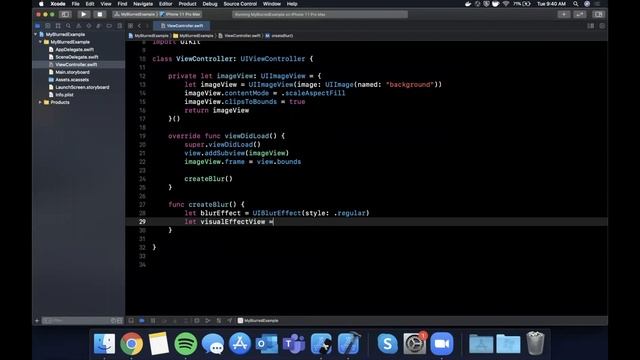Open the Issue navigator warning icon
The image size is (640, 360).
78,26
